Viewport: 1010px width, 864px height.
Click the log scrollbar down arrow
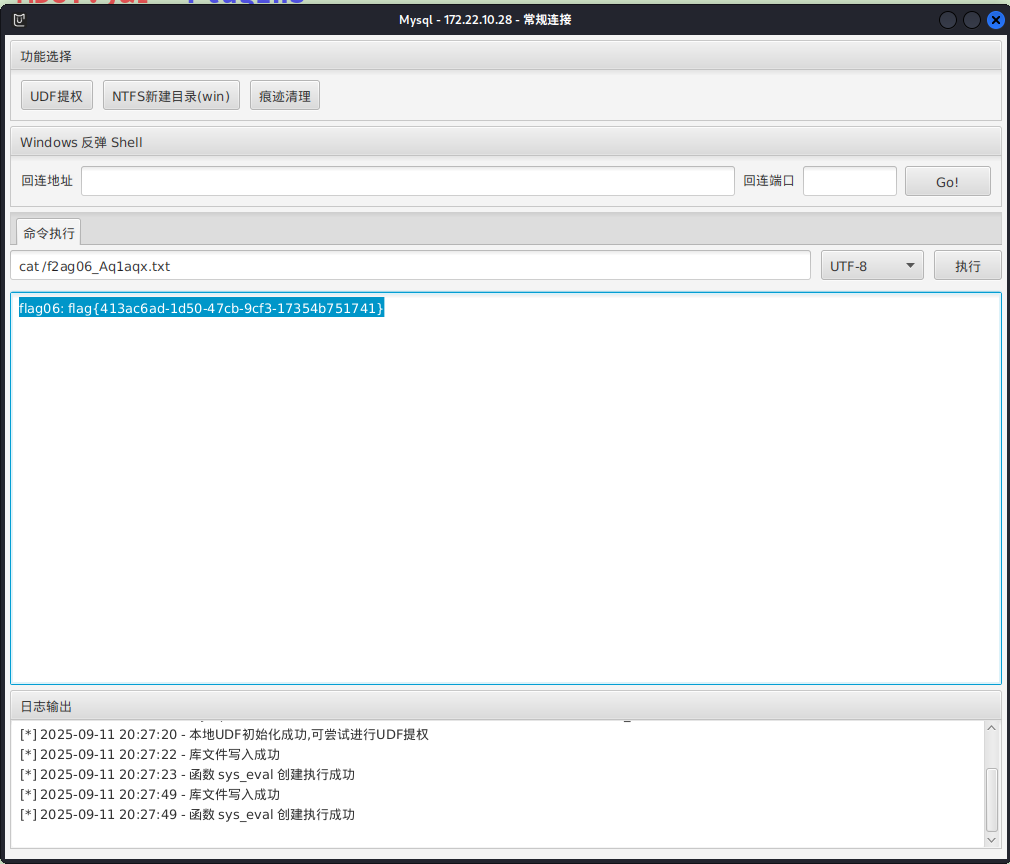(x=992, y=840)
